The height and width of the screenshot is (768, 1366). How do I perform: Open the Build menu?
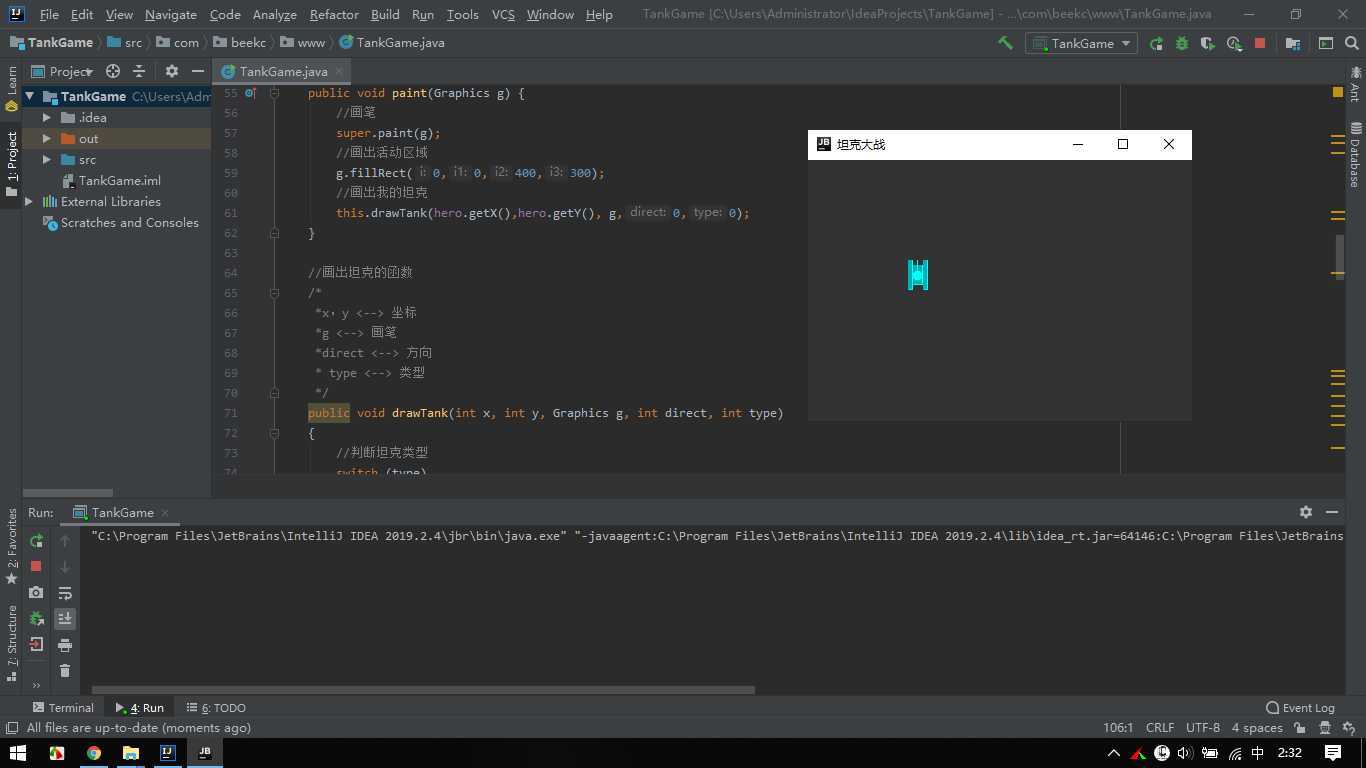tap(385, 15)
